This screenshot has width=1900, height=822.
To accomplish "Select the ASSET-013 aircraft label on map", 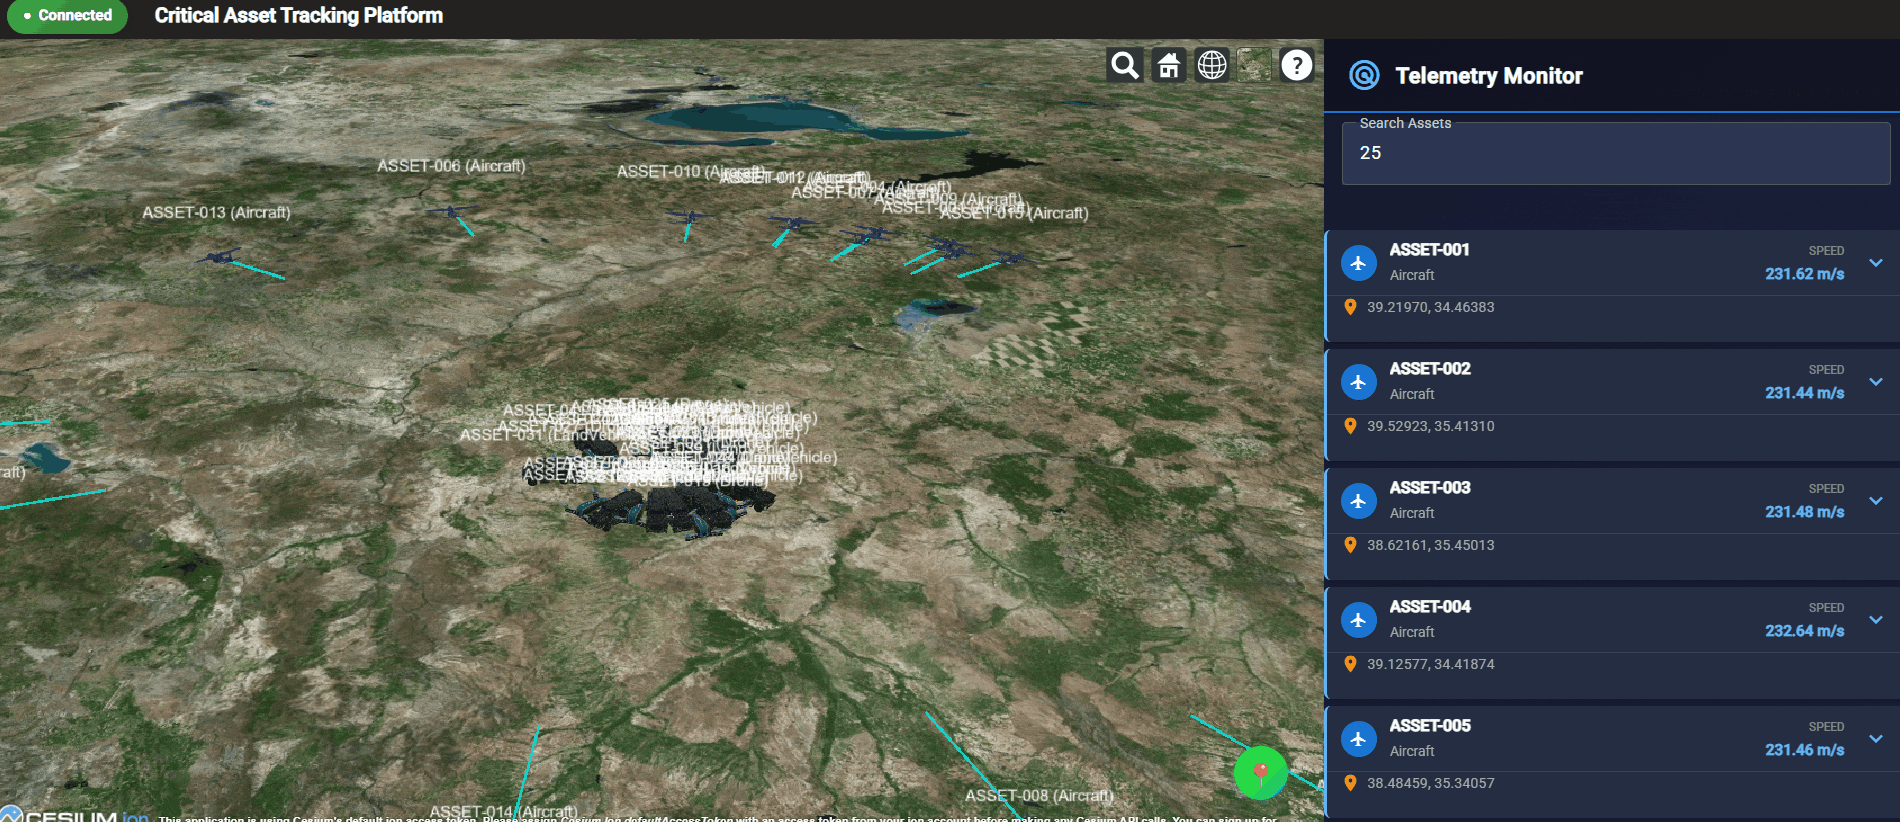I will pos(216,213).
